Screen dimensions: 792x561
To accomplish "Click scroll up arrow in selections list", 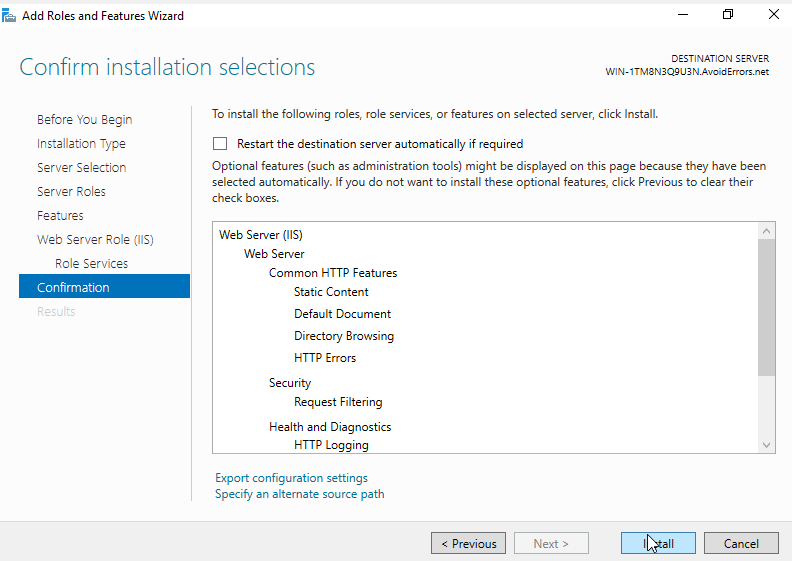I will (x=766, y=231).
